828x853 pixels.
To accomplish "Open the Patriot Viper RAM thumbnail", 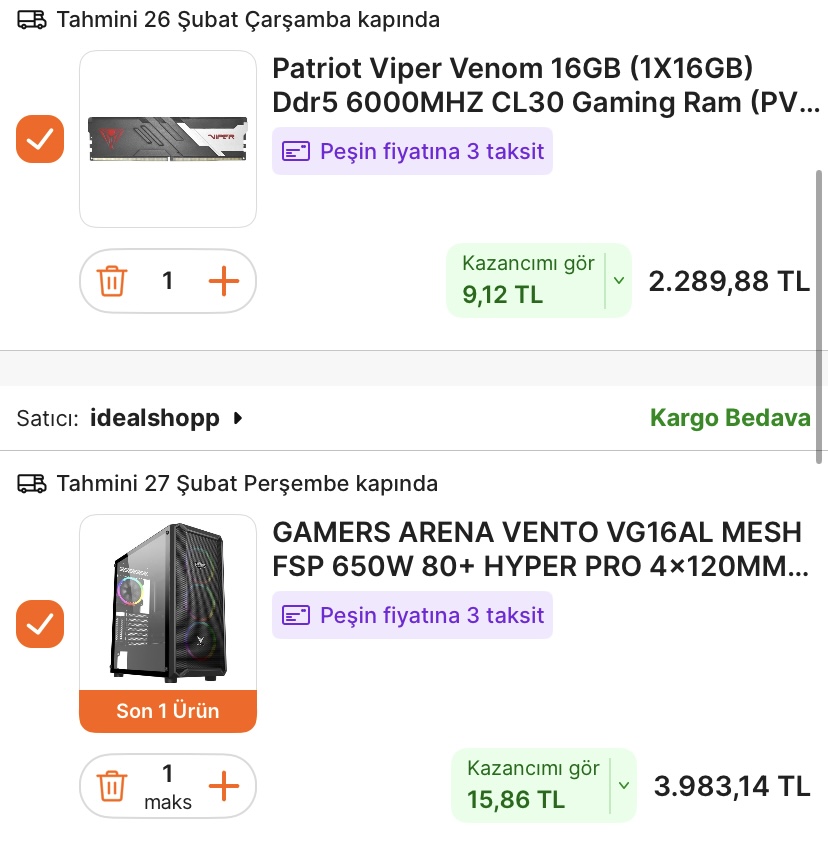I will click(x=168, y=139).
